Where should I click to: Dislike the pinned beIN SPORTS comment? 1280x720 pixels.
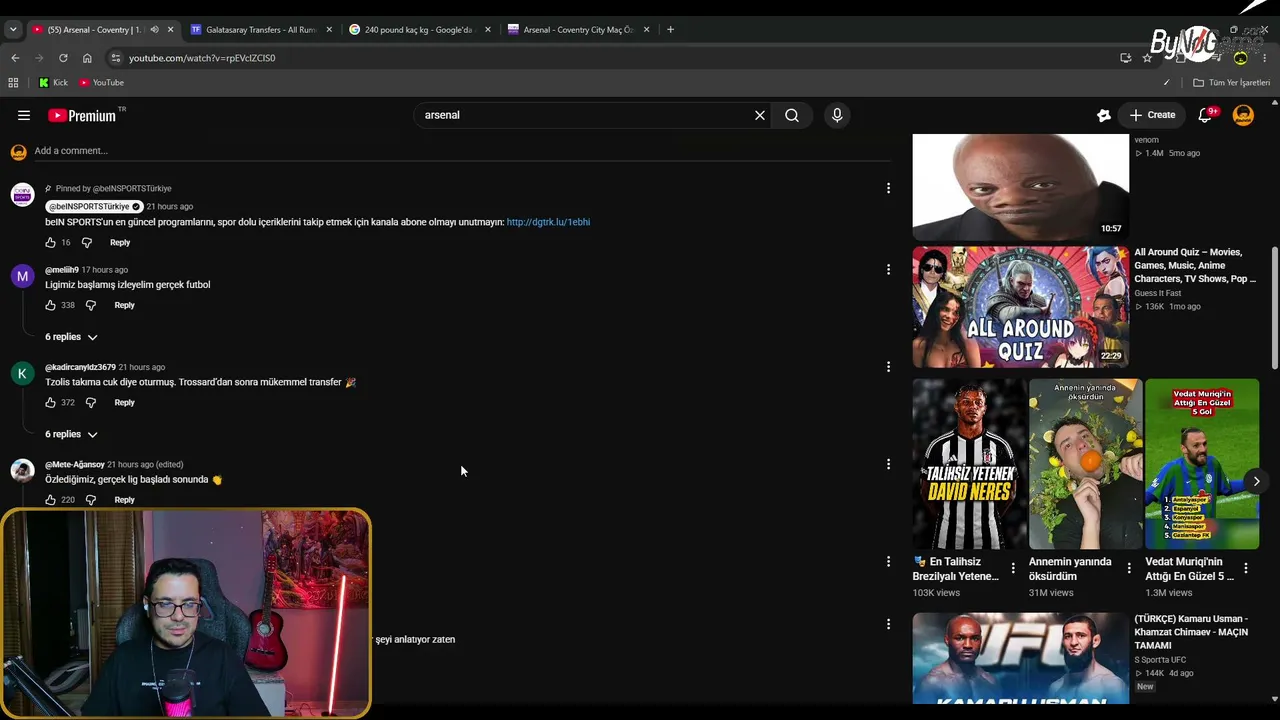(x=87, y=243)
